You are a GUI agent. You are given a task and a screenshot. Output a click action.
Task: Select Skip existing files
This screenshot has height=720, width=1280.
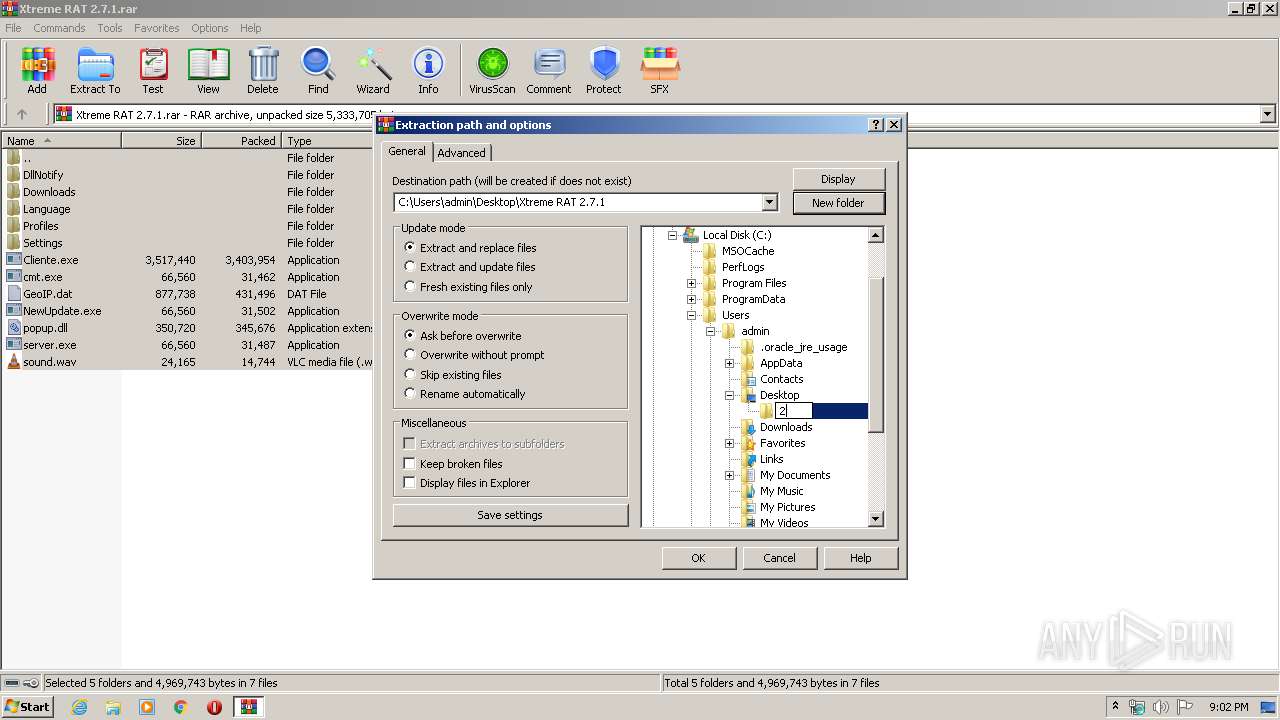(410, 375)
